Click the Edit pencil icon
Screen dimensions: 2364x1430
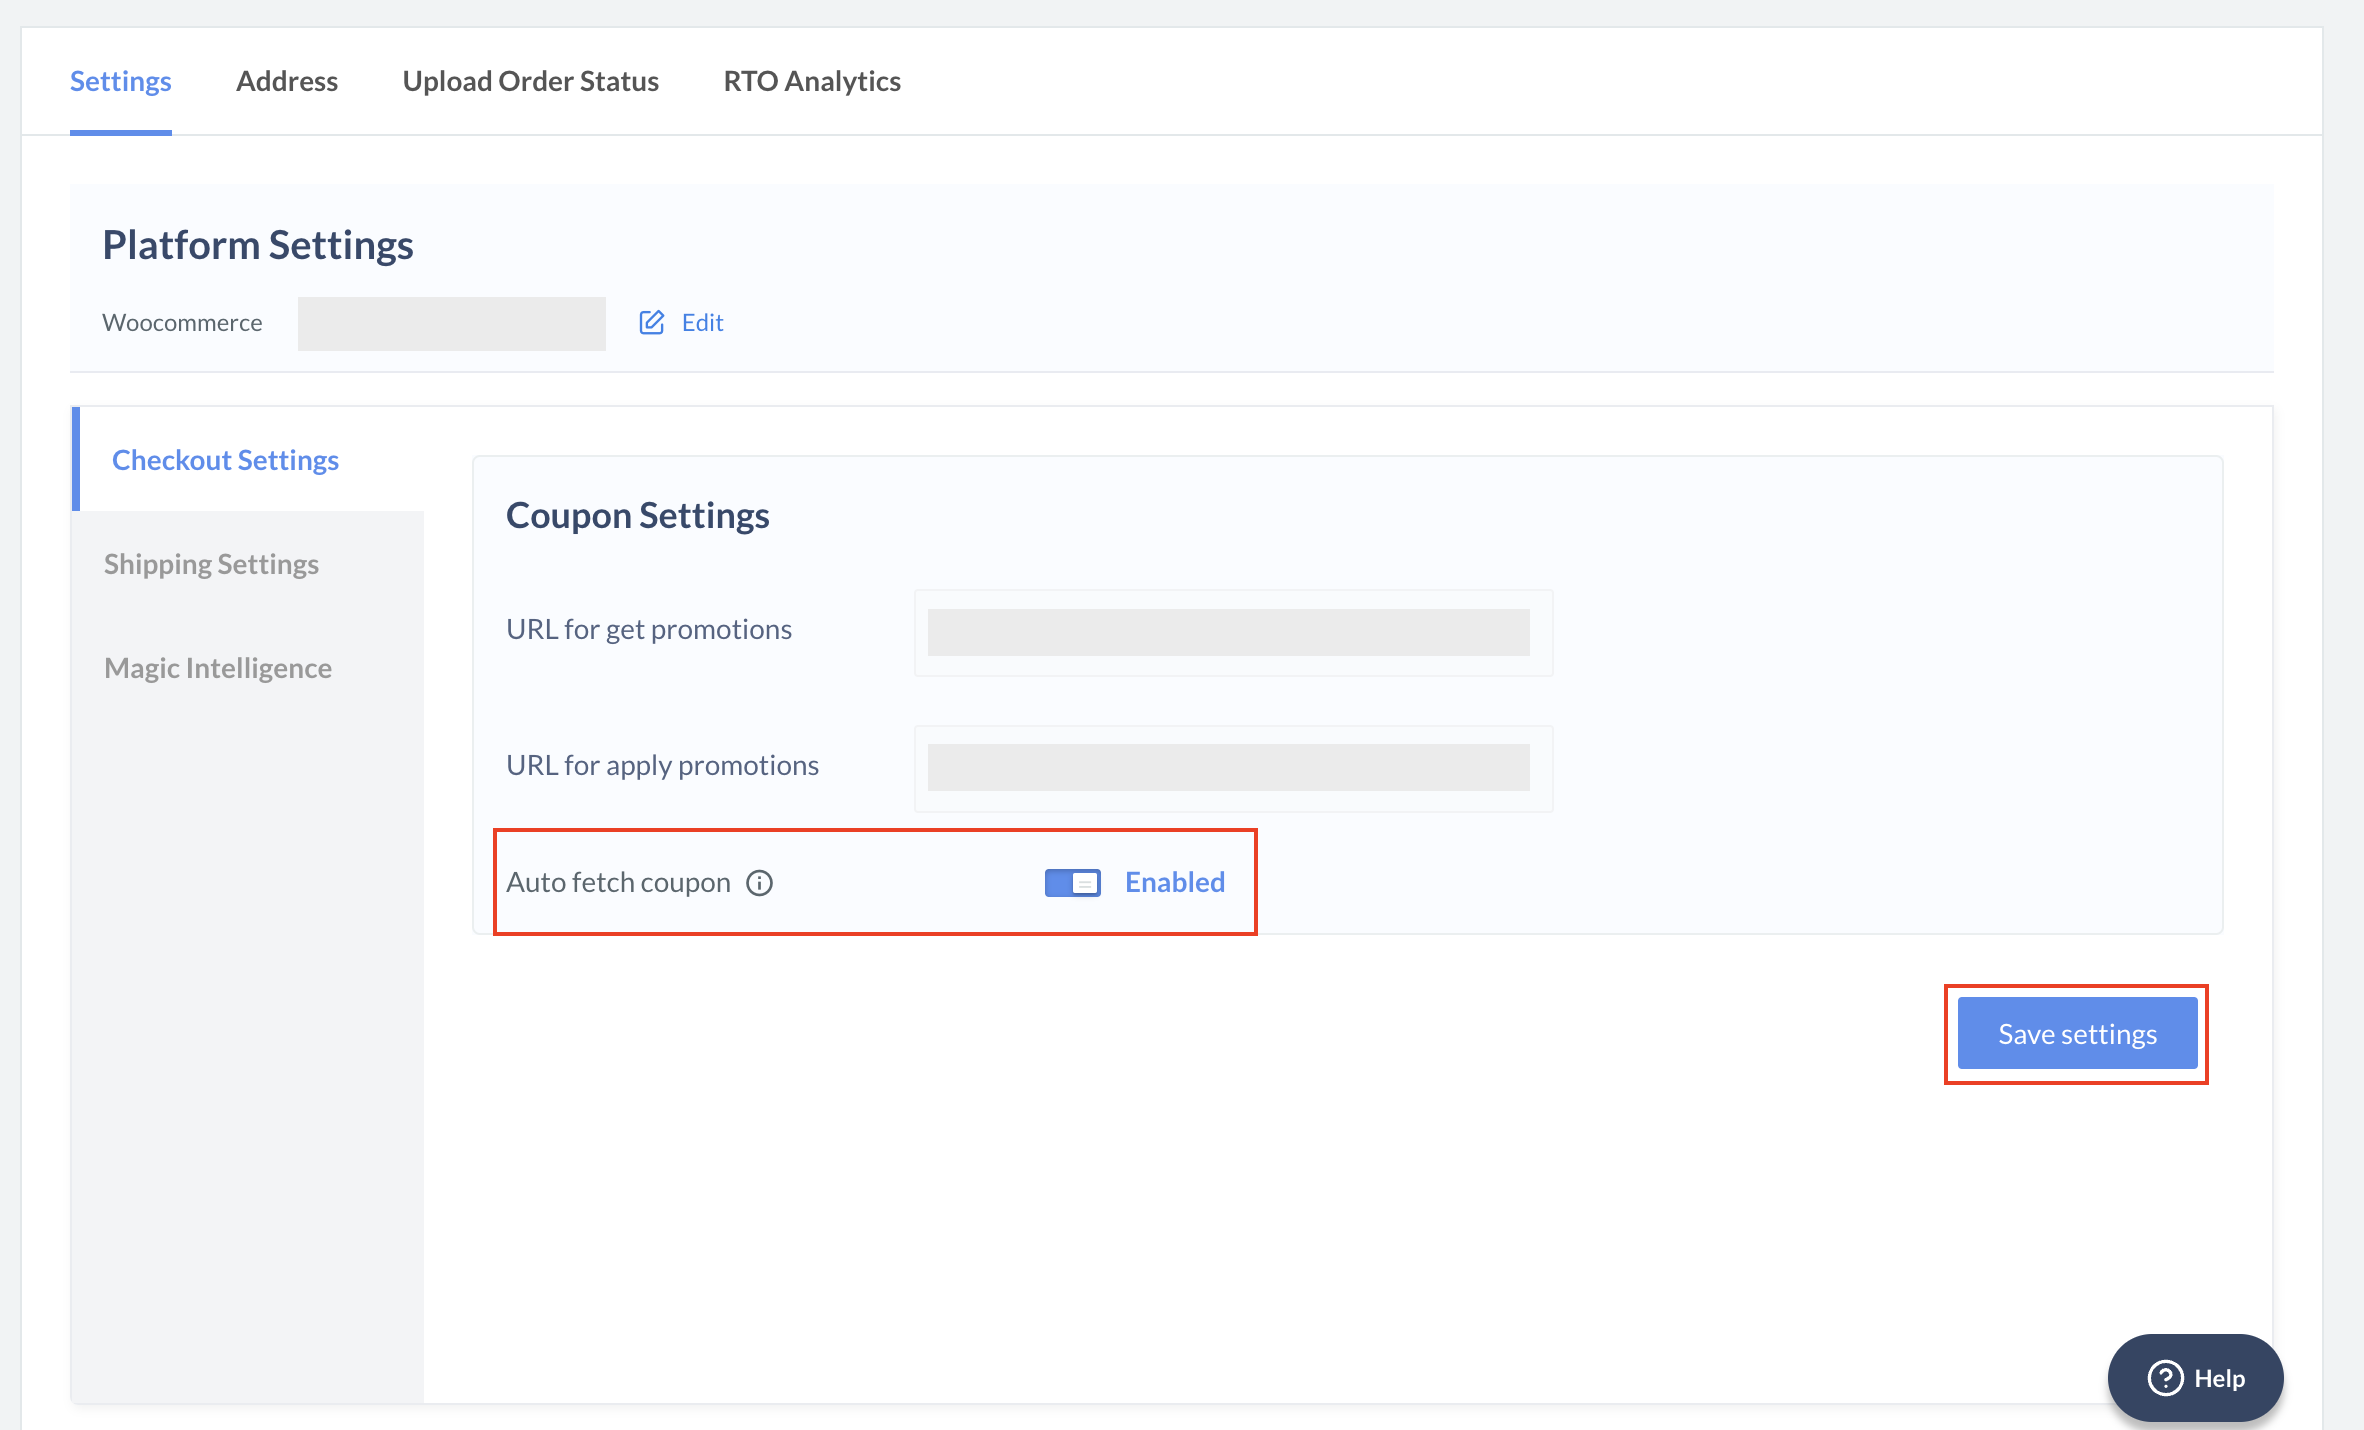(652, 322)
